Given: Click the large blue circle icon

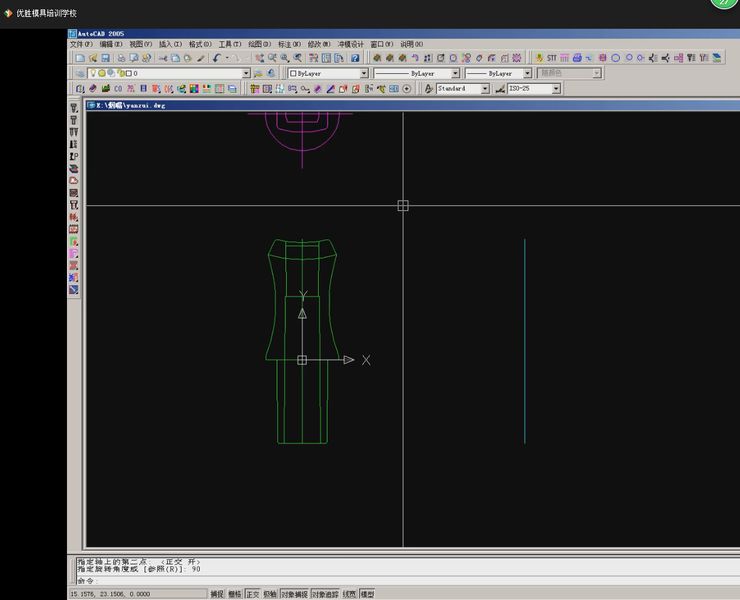Looking at the screenshot, I should point(615,58).
